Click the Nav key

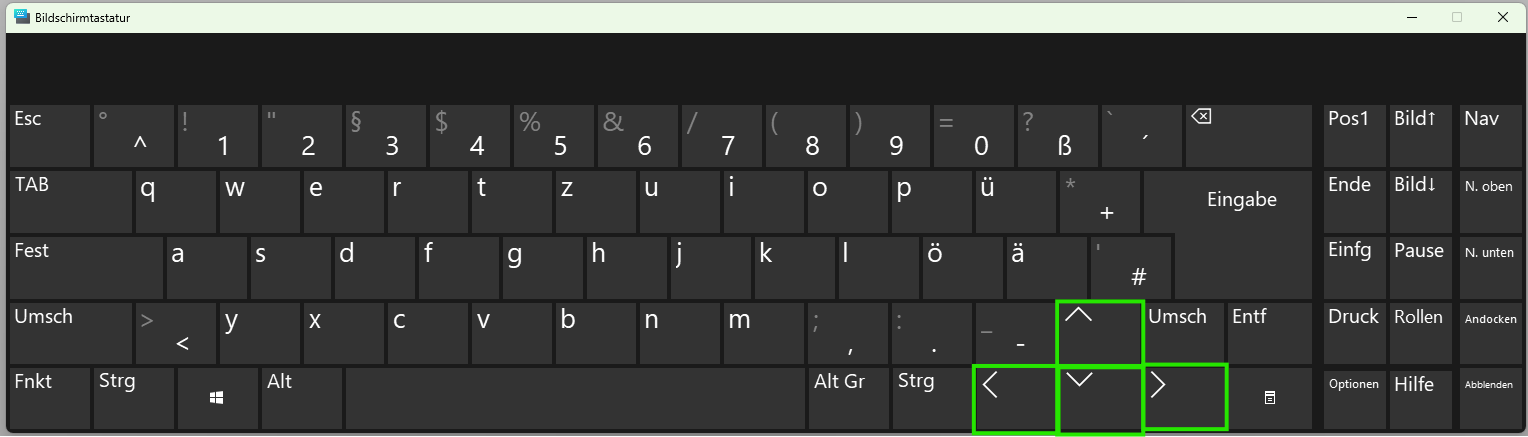1489,135
